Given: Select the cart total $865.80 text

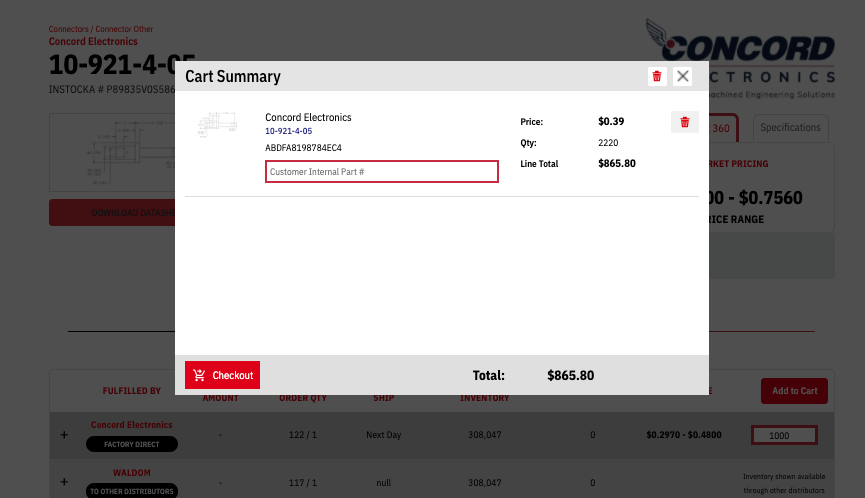Looking at the screenshot, I should tap(570, 376).
